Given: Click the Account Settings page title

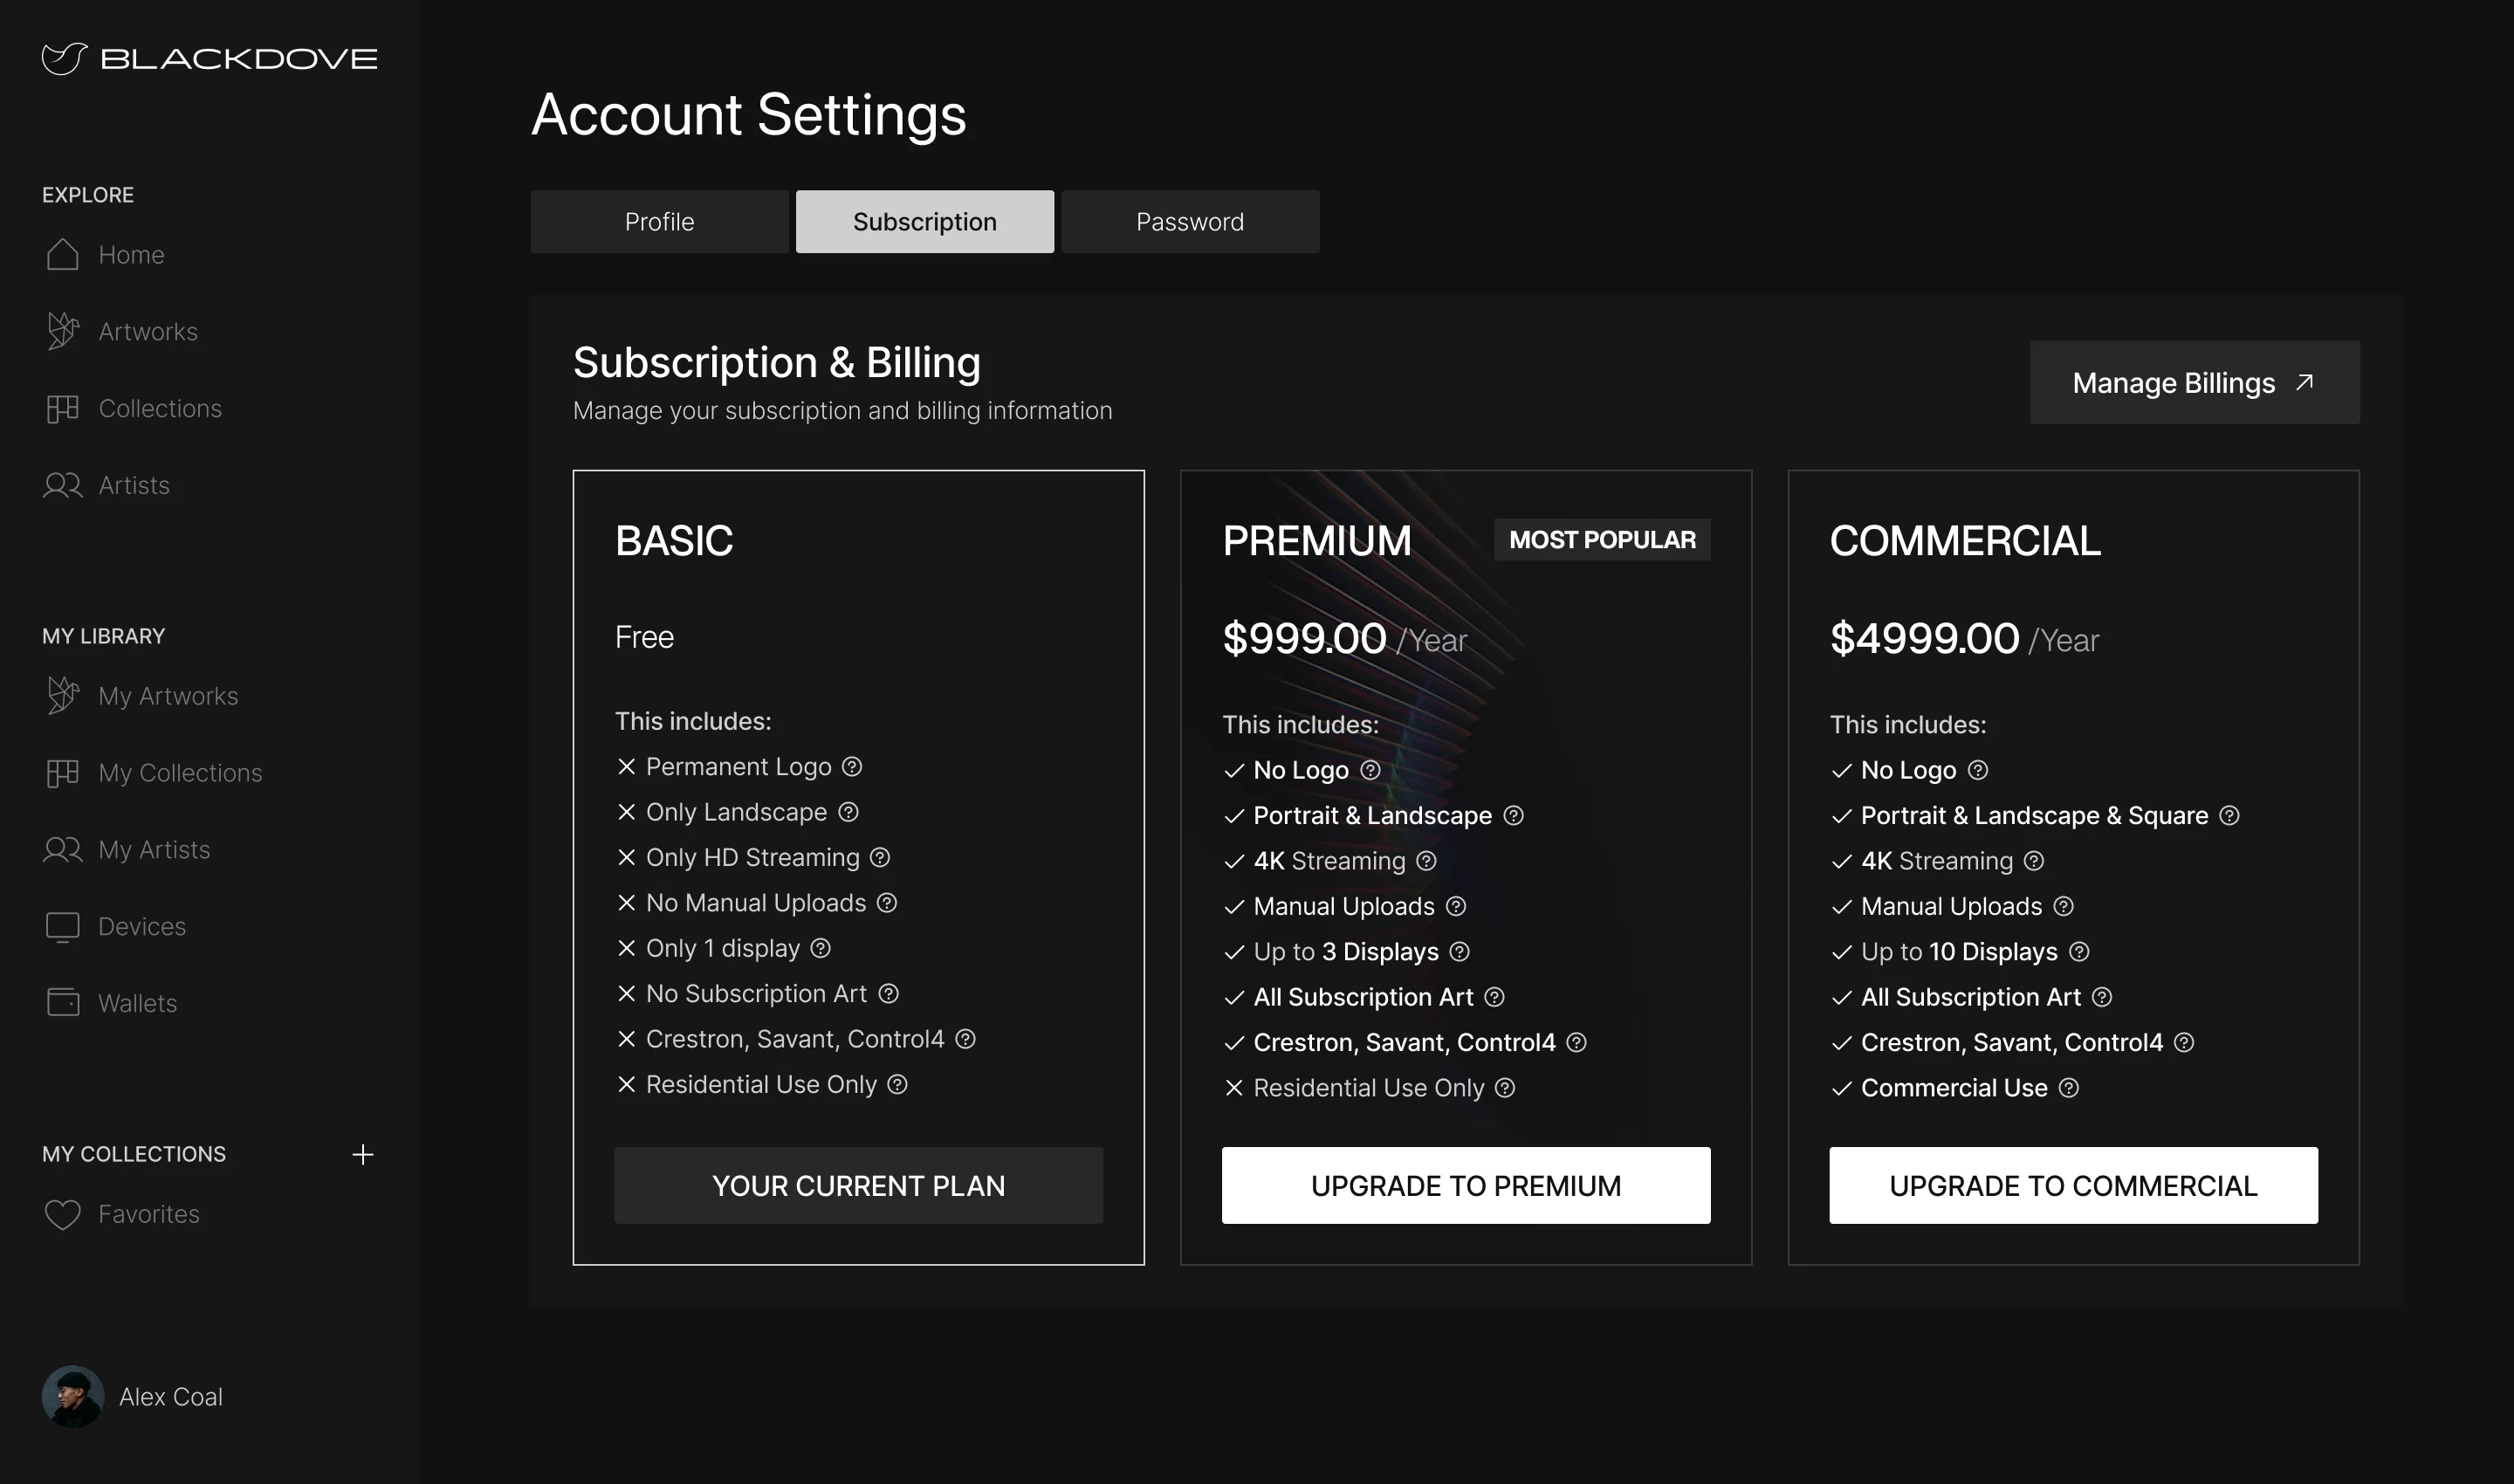Looking at the screenshot, I should (x=748, y=114).
